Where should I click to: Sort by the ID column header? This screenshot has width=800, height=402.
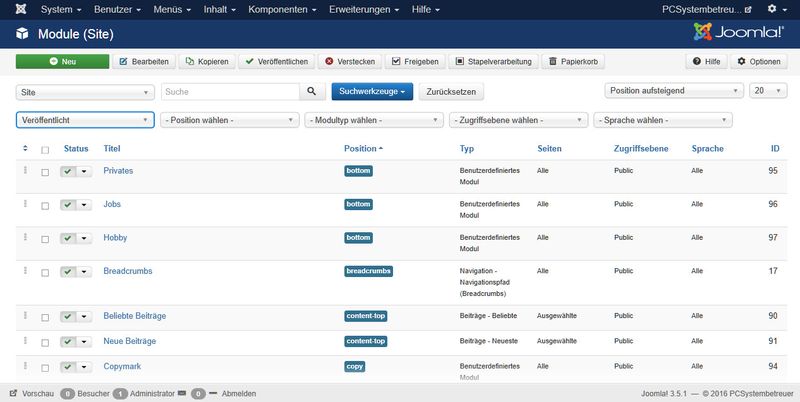[774, 148]
